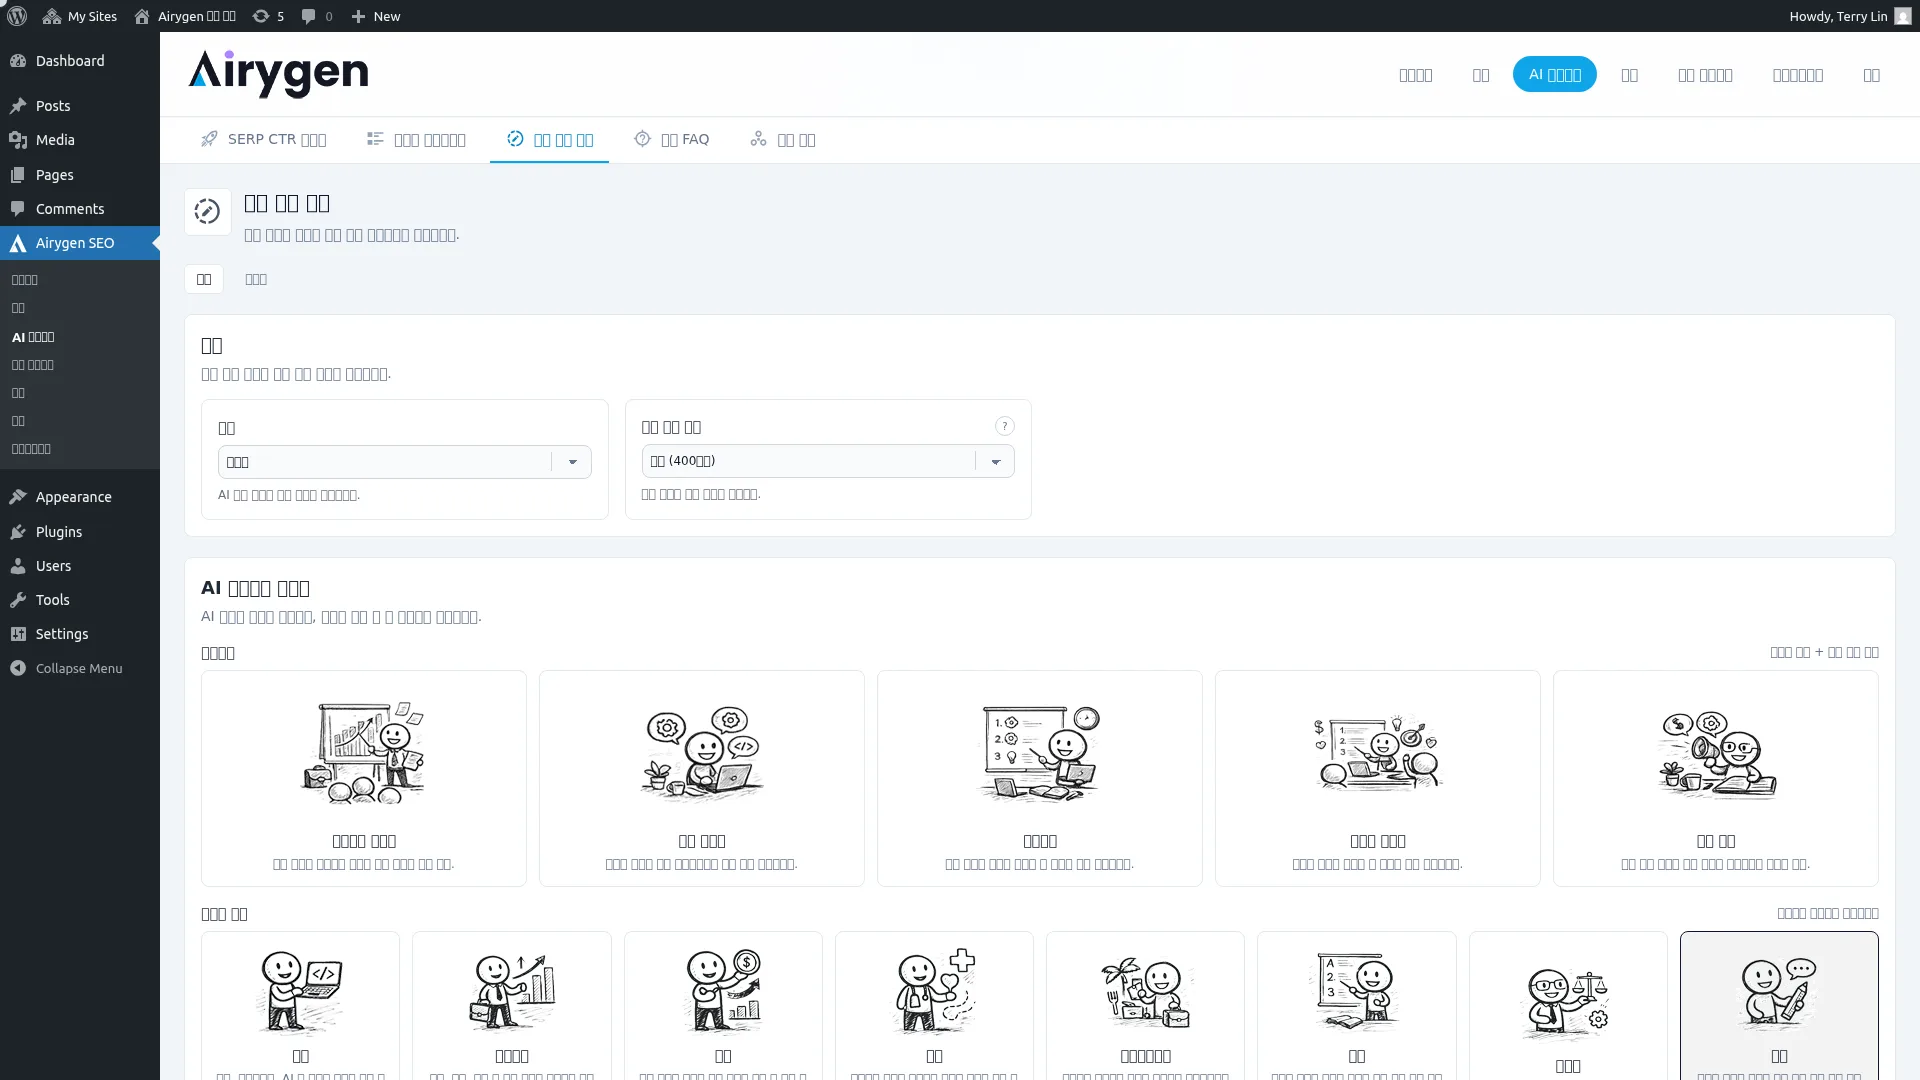Click the Airygen logo in the header
The height and width of the screenshot is (1080, 1920).
278,74
